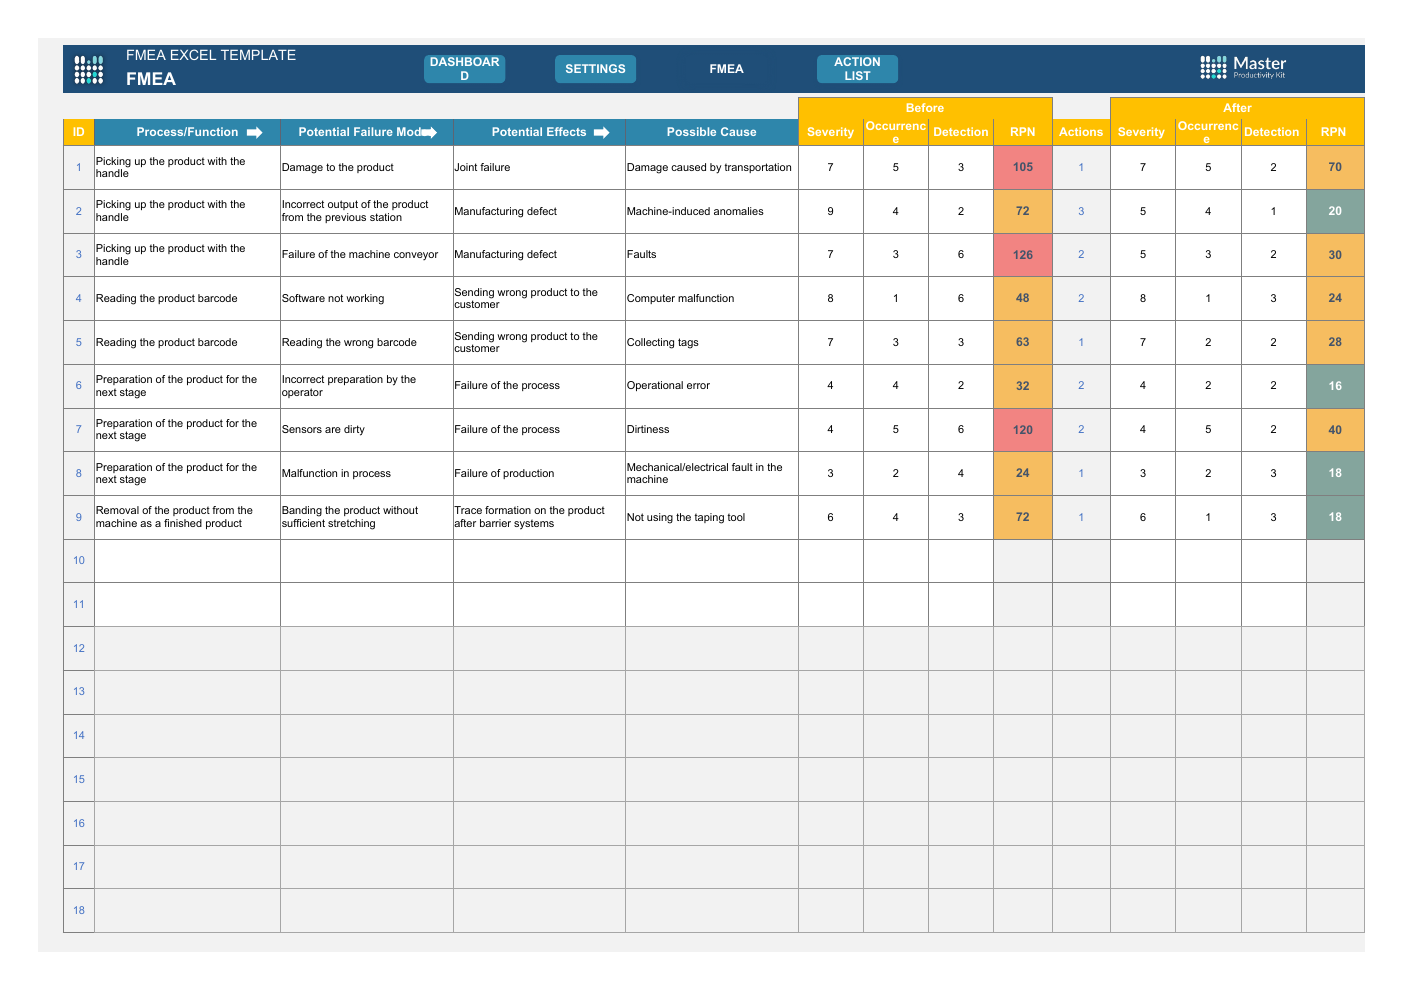Click empty Potential Failure Mode input in row 11
The image size is (1404, 993).
pyautogui.click(x=367, y=605)
